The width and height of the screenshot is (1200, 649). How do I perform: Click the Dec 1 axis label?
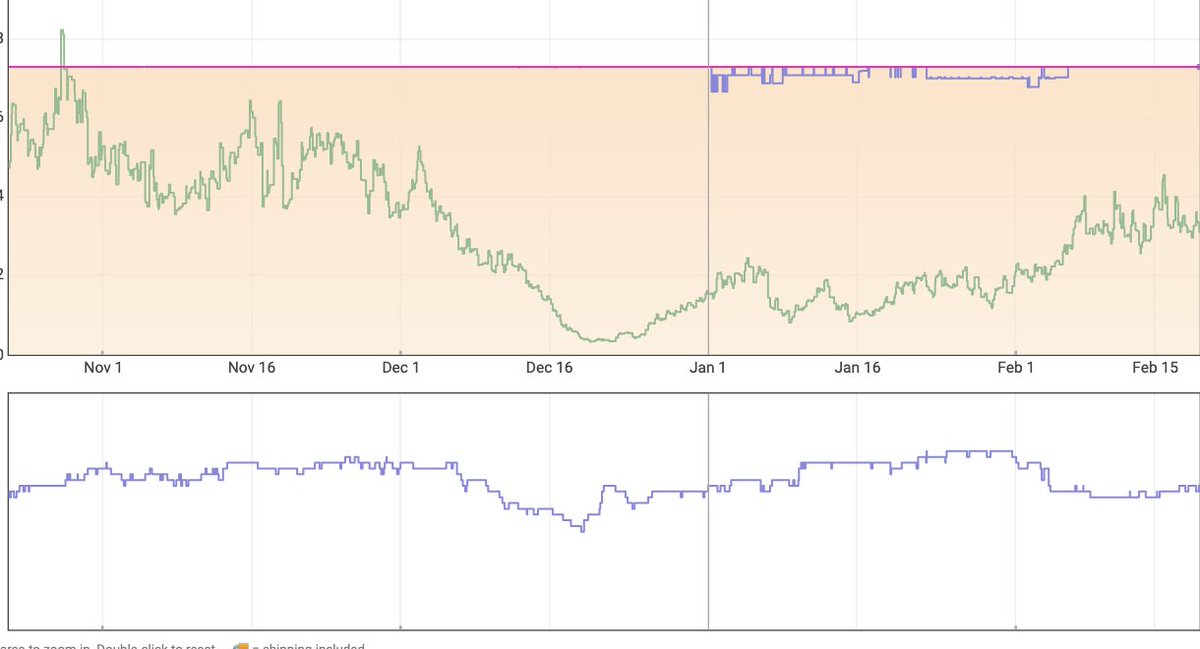point(400,368)
